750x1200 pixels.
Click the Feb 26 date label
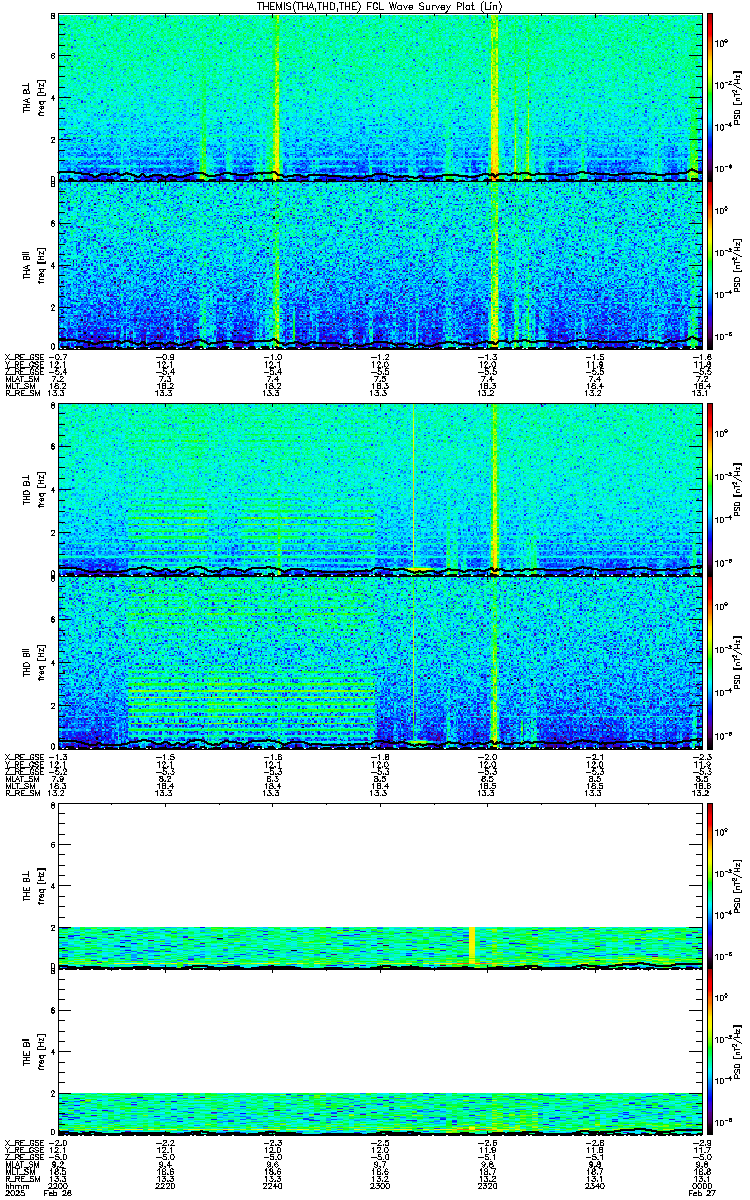(x=60, y=1194)
